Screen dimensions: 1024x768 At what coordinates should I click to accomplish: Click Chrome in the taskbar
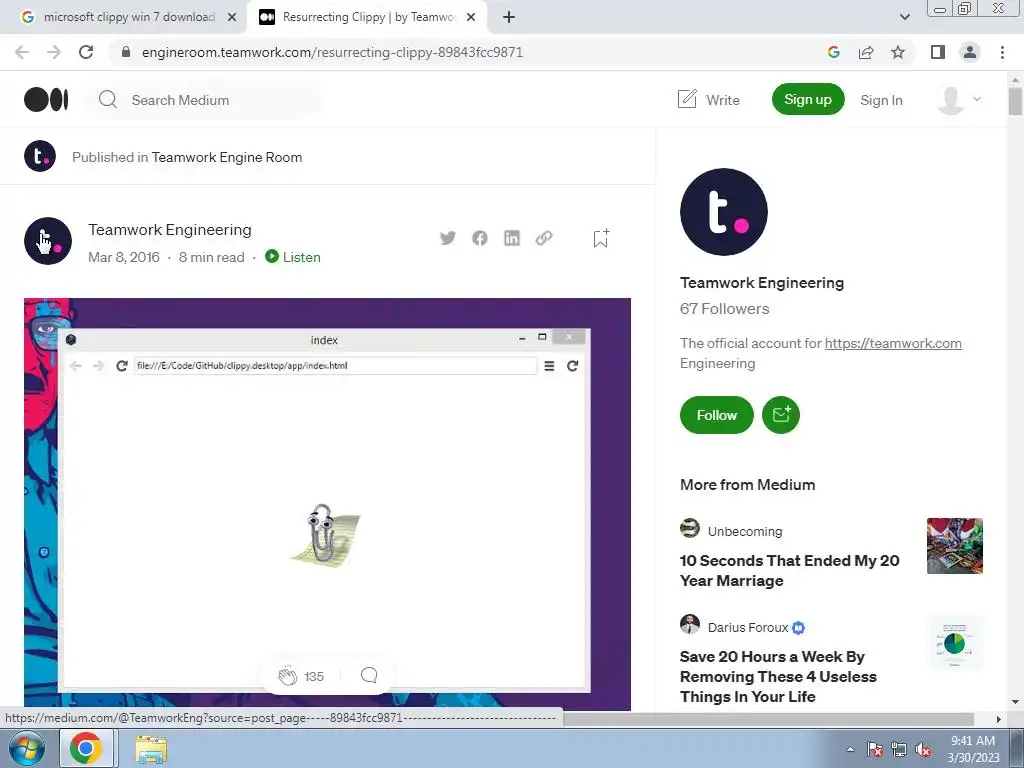coord(86,748)
